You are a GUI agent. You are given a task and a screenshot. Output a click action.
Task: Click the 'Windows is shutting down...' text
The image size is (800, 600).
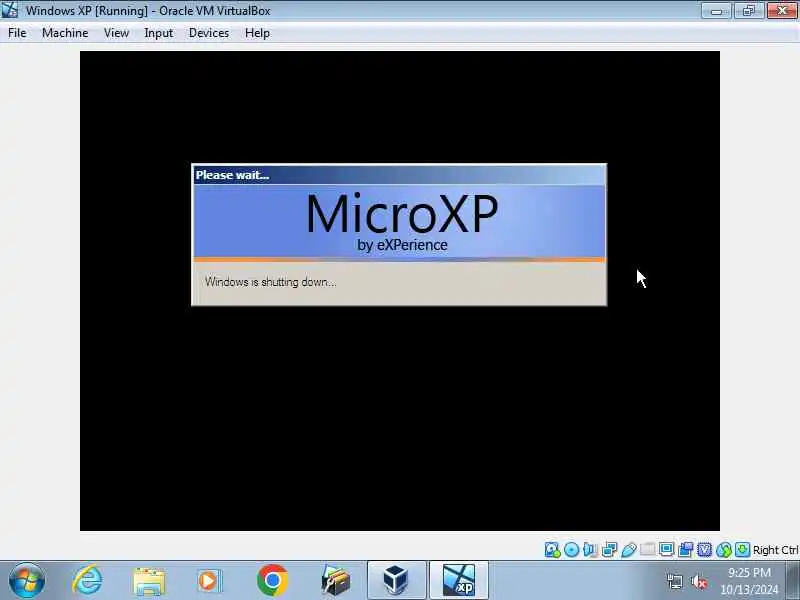pyautogui.click(x=270, y=282)
